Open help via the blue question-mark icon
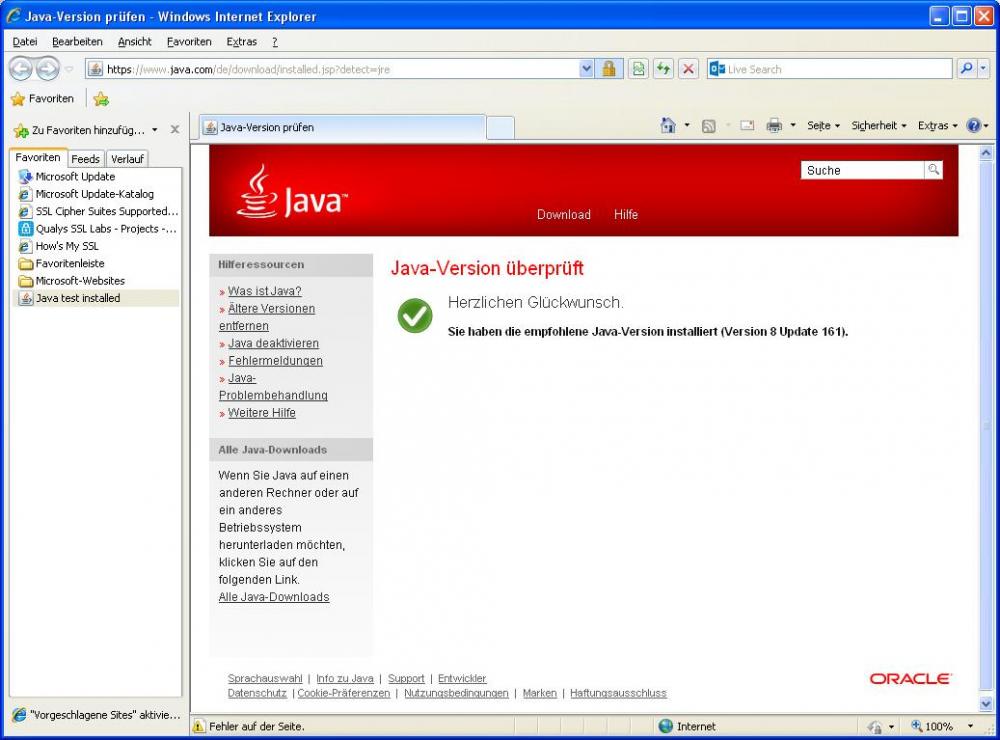The image size is (1000, 740). click(972, 124)
